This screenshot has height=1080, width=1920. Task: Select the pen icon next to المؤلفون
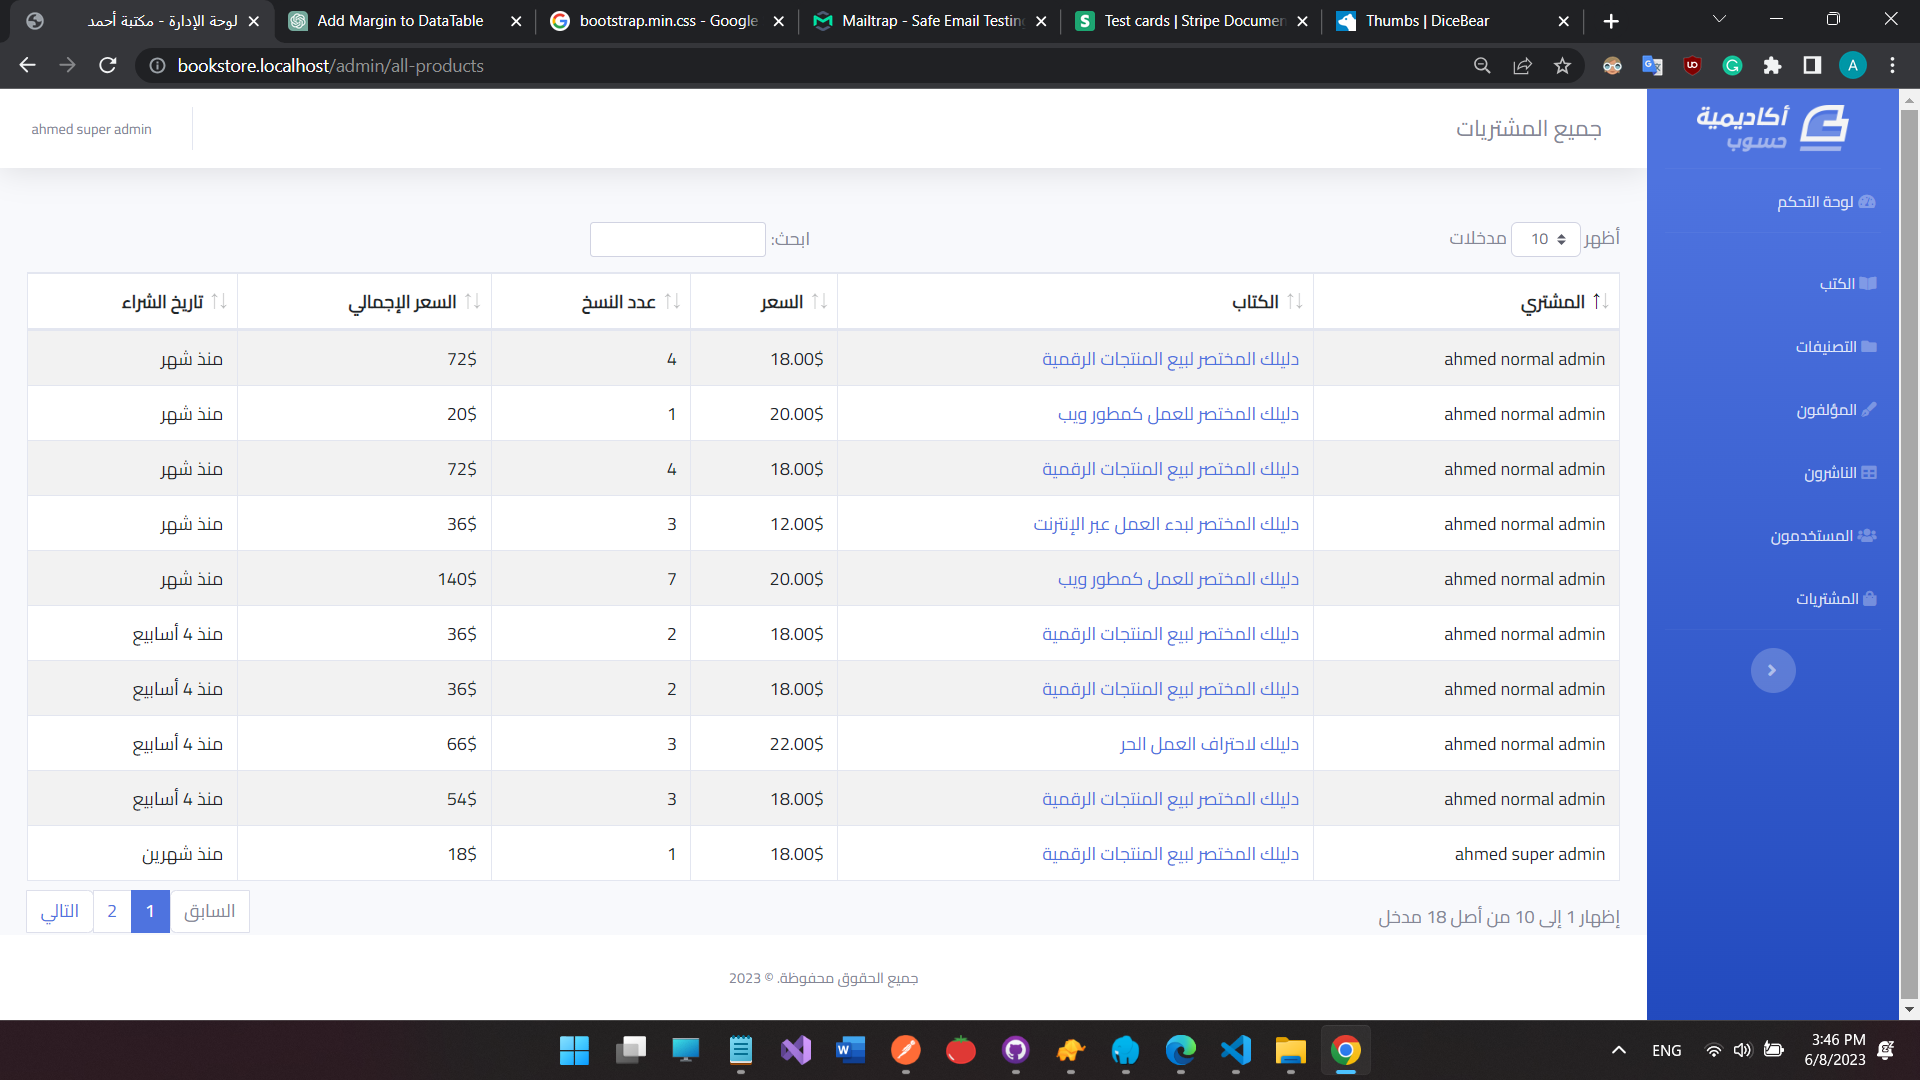pyautogui.click(x=1866, y=410)
